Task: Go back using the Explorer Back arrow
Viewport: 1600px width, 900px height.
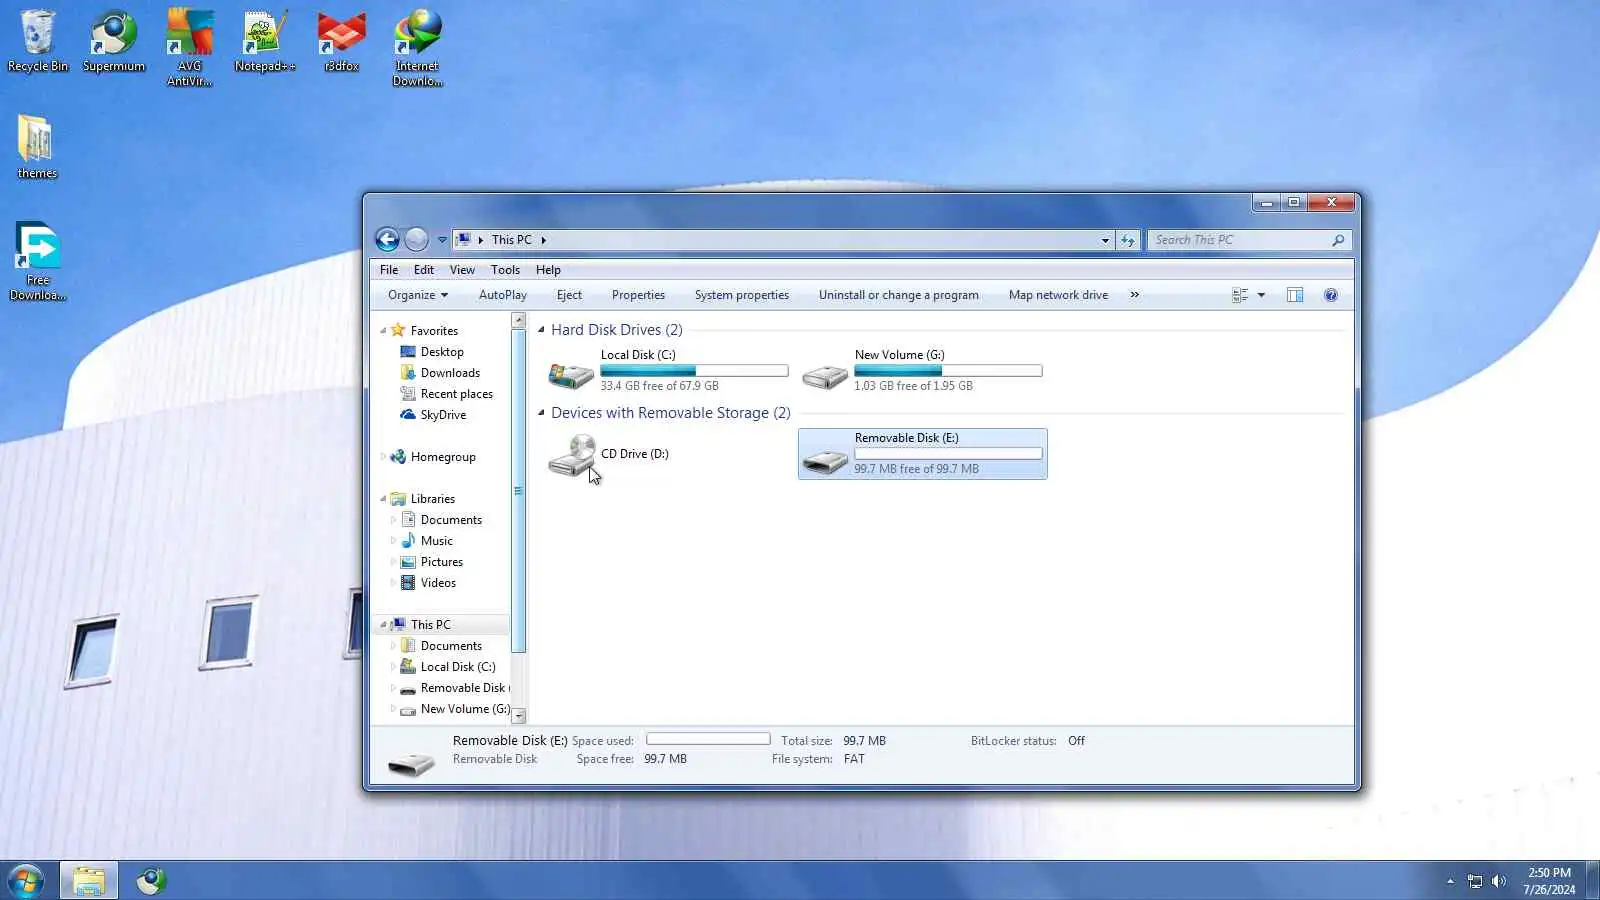Action: (x=387, y=239)
